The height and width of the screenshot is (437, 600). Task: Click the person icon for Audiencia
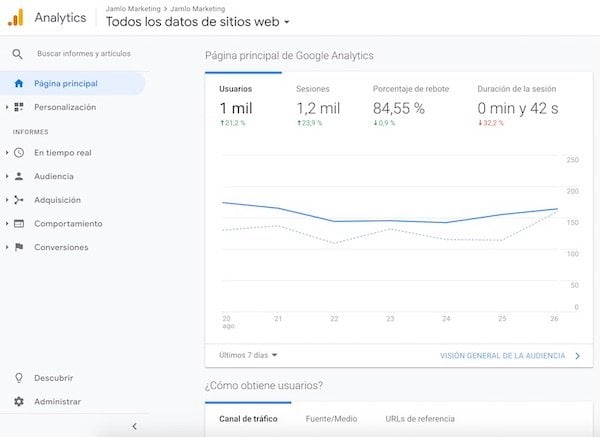pos(19,176)
